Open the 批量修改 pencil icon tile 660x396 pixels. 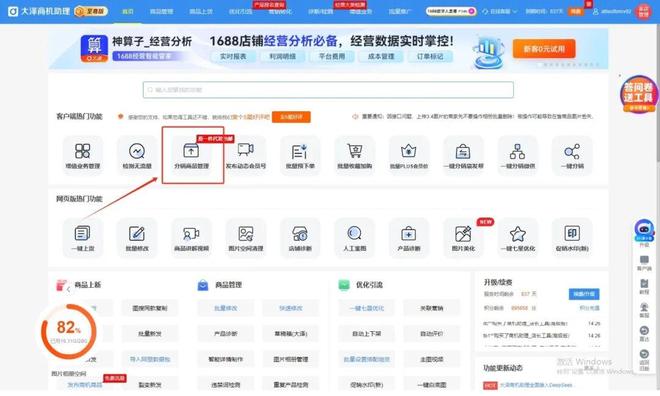tap(137, 238)
